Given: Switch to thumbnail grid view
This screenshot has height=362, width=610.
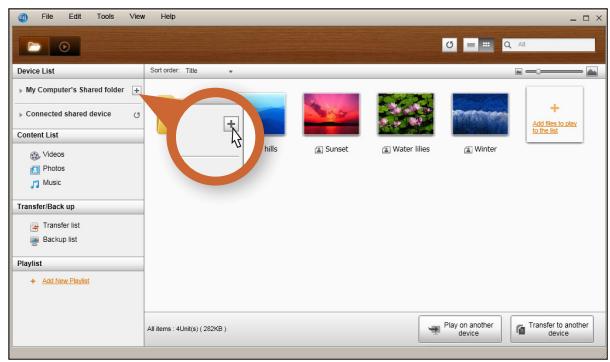Looking at the screenshot, I should [486, 45].
